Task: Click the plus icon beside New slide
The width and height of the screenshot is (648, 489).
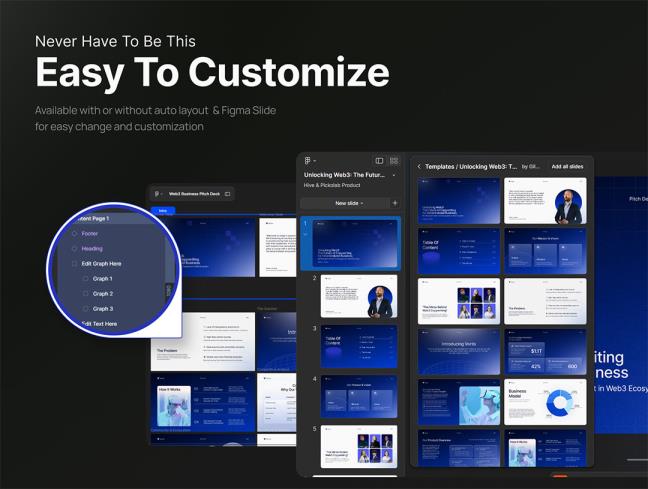Action: 394,203
